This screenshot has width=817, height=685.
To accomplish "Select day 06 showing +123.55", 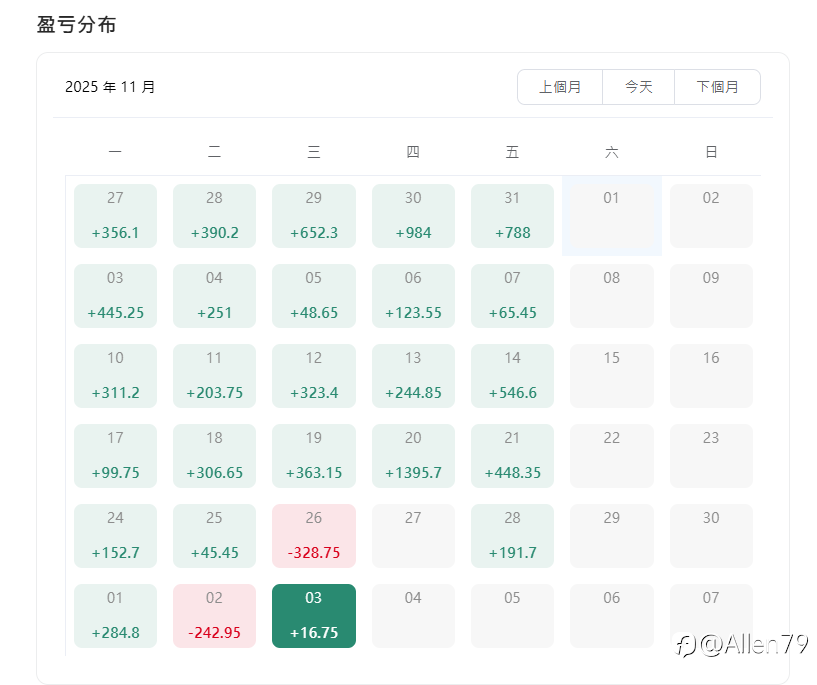I will coord(413,296).
